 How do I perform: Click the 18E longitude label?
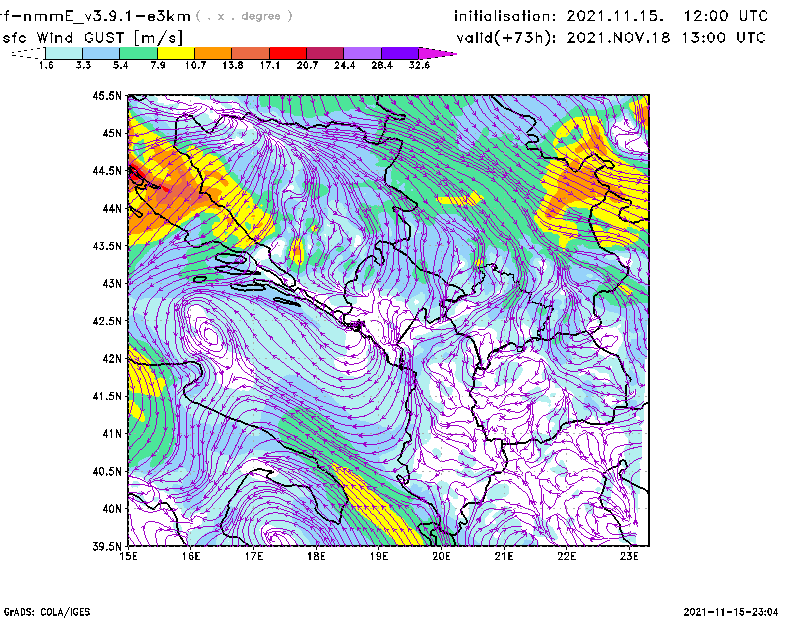(316, 556)
